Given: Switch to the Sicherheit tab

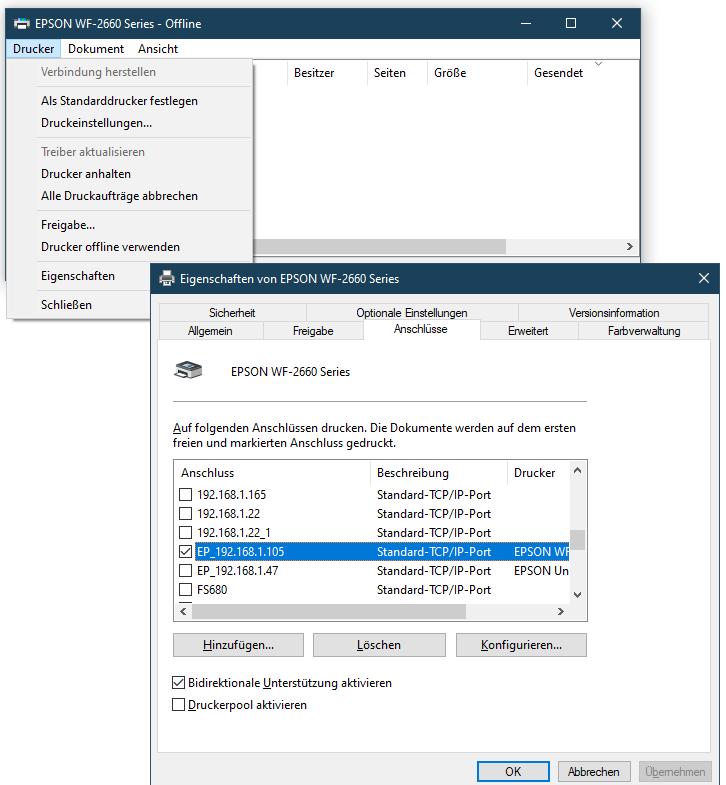Looking at the screenshot, I should pos(232,313).
